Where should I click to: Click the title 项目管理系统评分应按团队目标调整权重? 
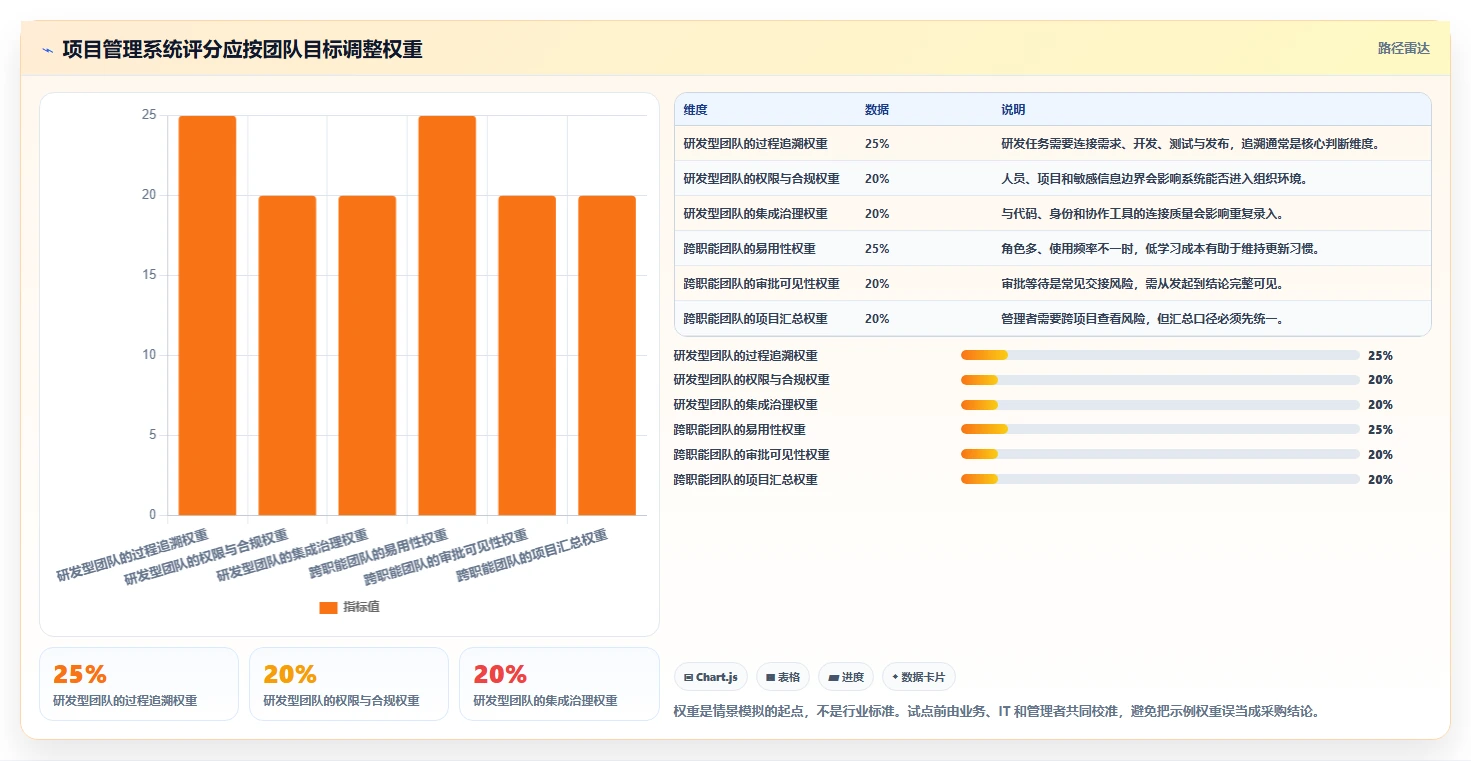pyautogui.click(x=242, y=49)
